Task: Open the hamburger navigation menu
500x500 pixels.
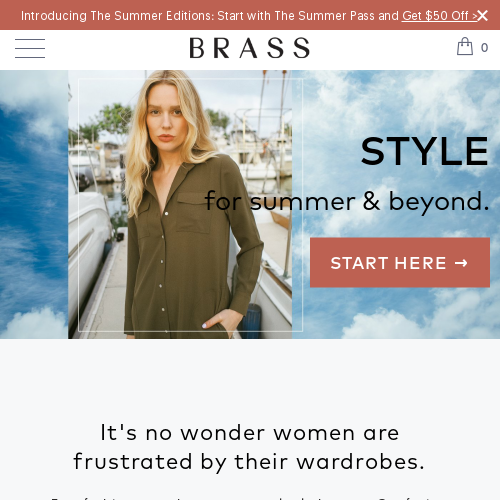Action: tap(30, 48)
